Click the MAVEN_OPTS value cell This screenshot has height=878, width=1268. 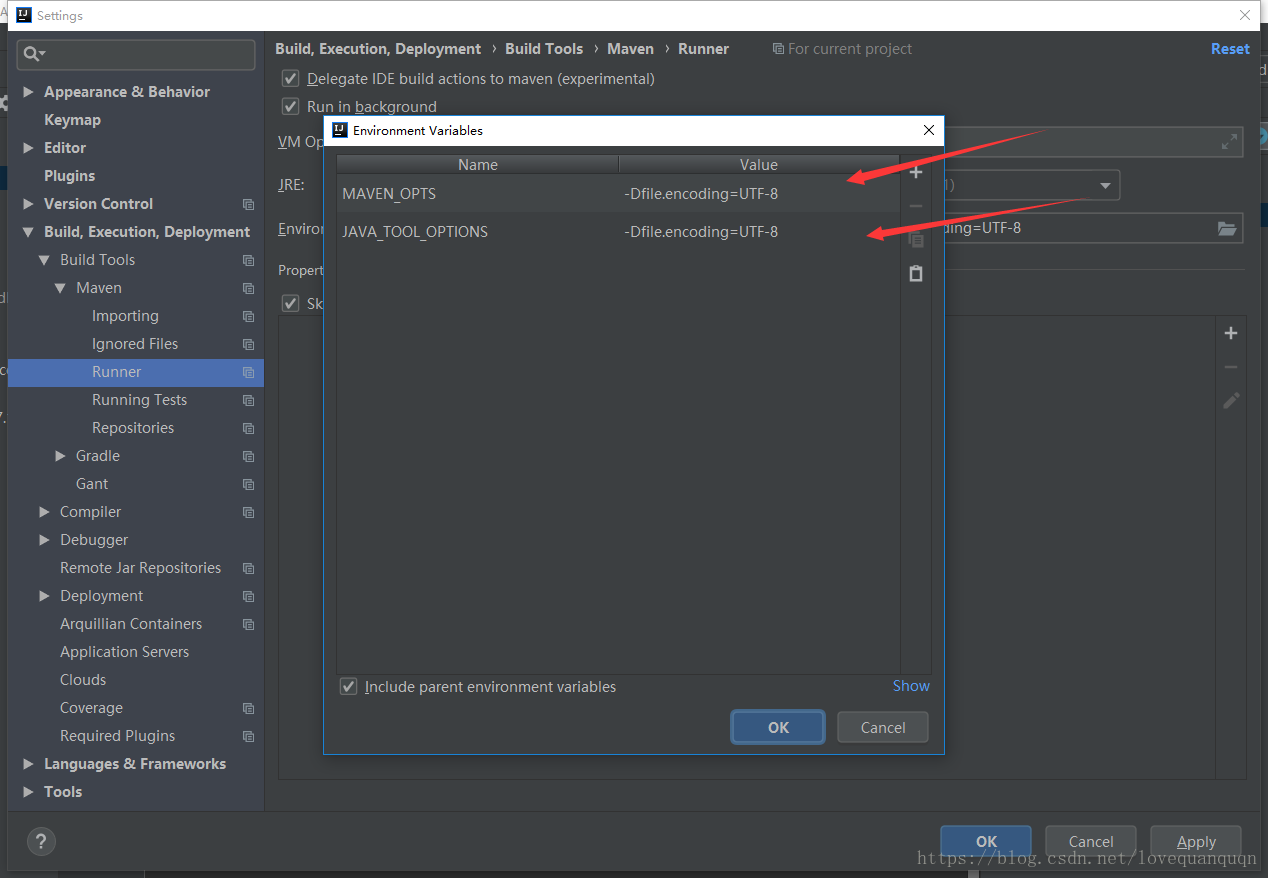[760, 194]
